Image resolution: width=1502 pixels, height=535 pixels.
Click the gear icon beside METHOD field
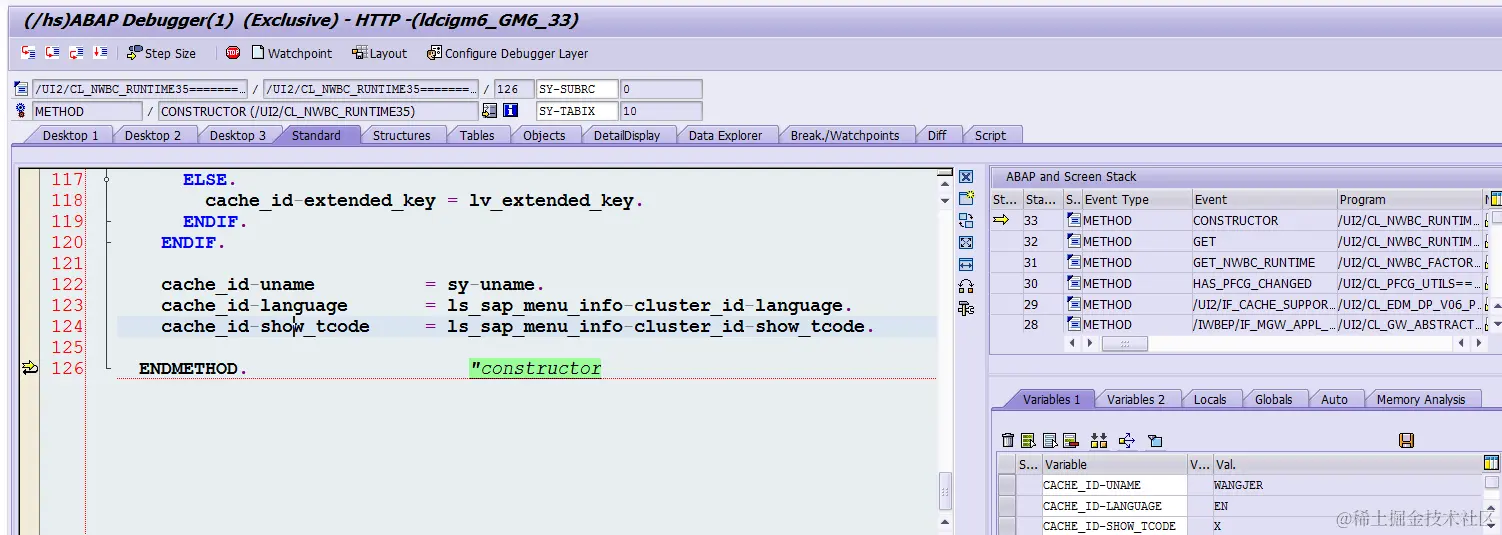point(21,111)
